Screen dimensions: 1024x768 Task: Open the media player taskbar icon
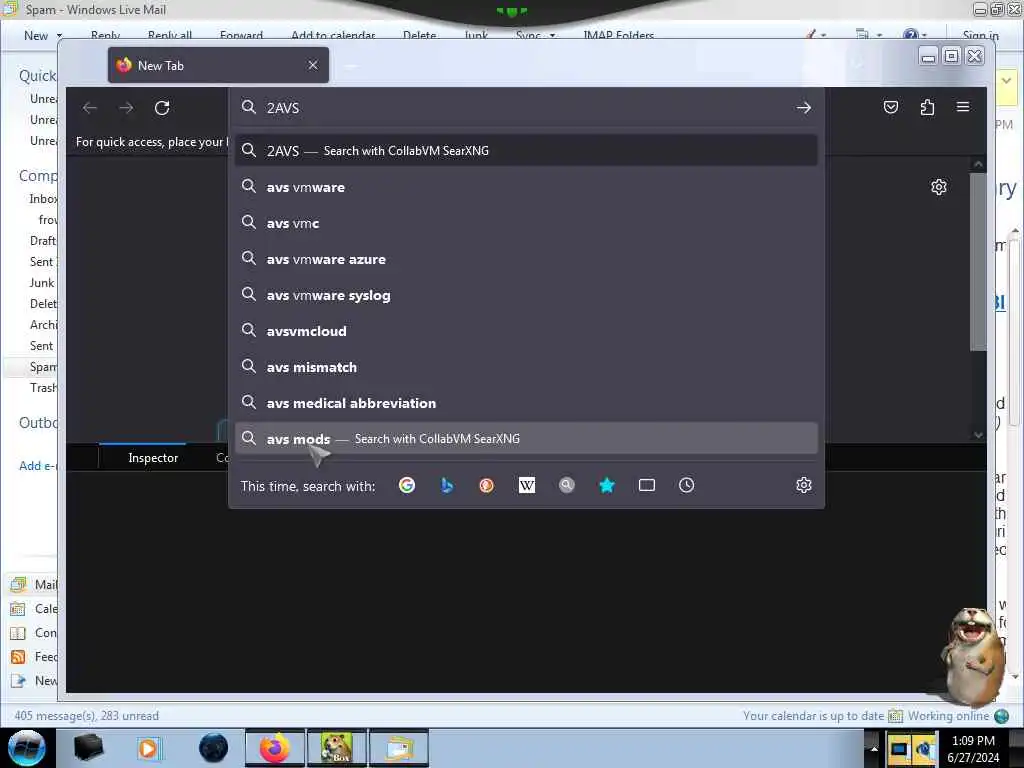[150, 748]
